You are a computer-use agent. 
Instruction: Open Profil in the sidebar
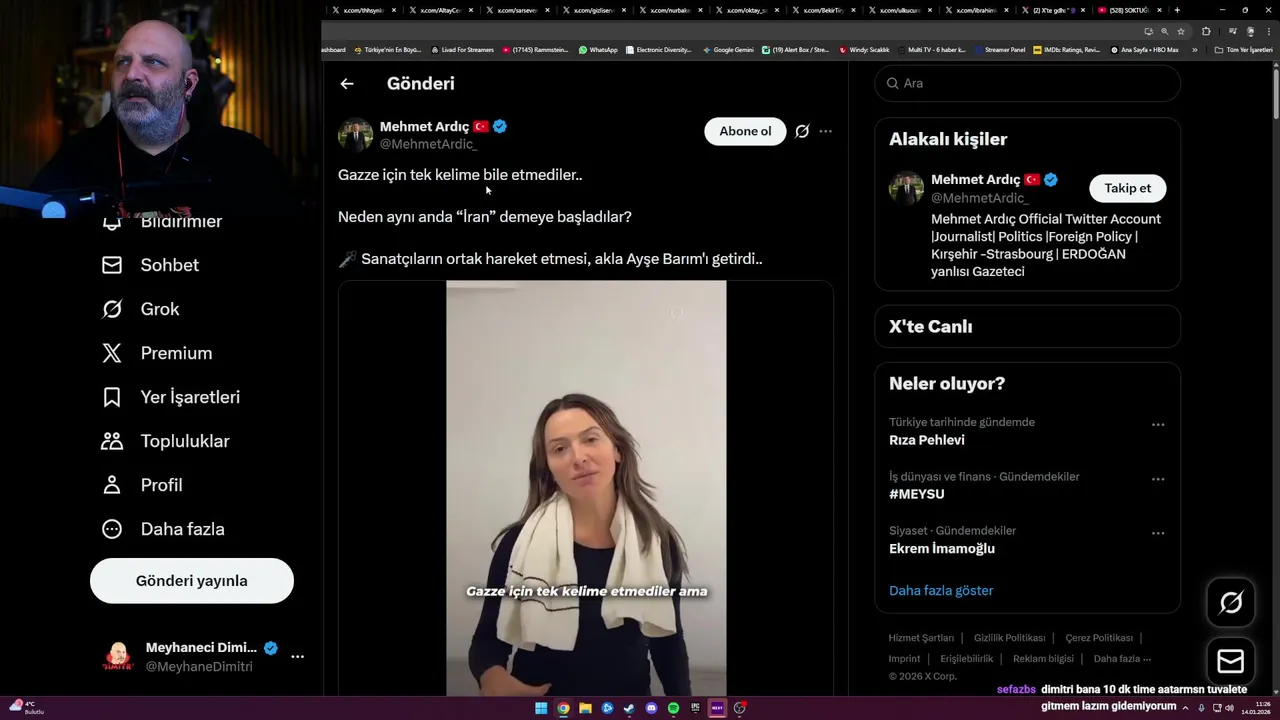pyautogui.click(x=142, y=485)
